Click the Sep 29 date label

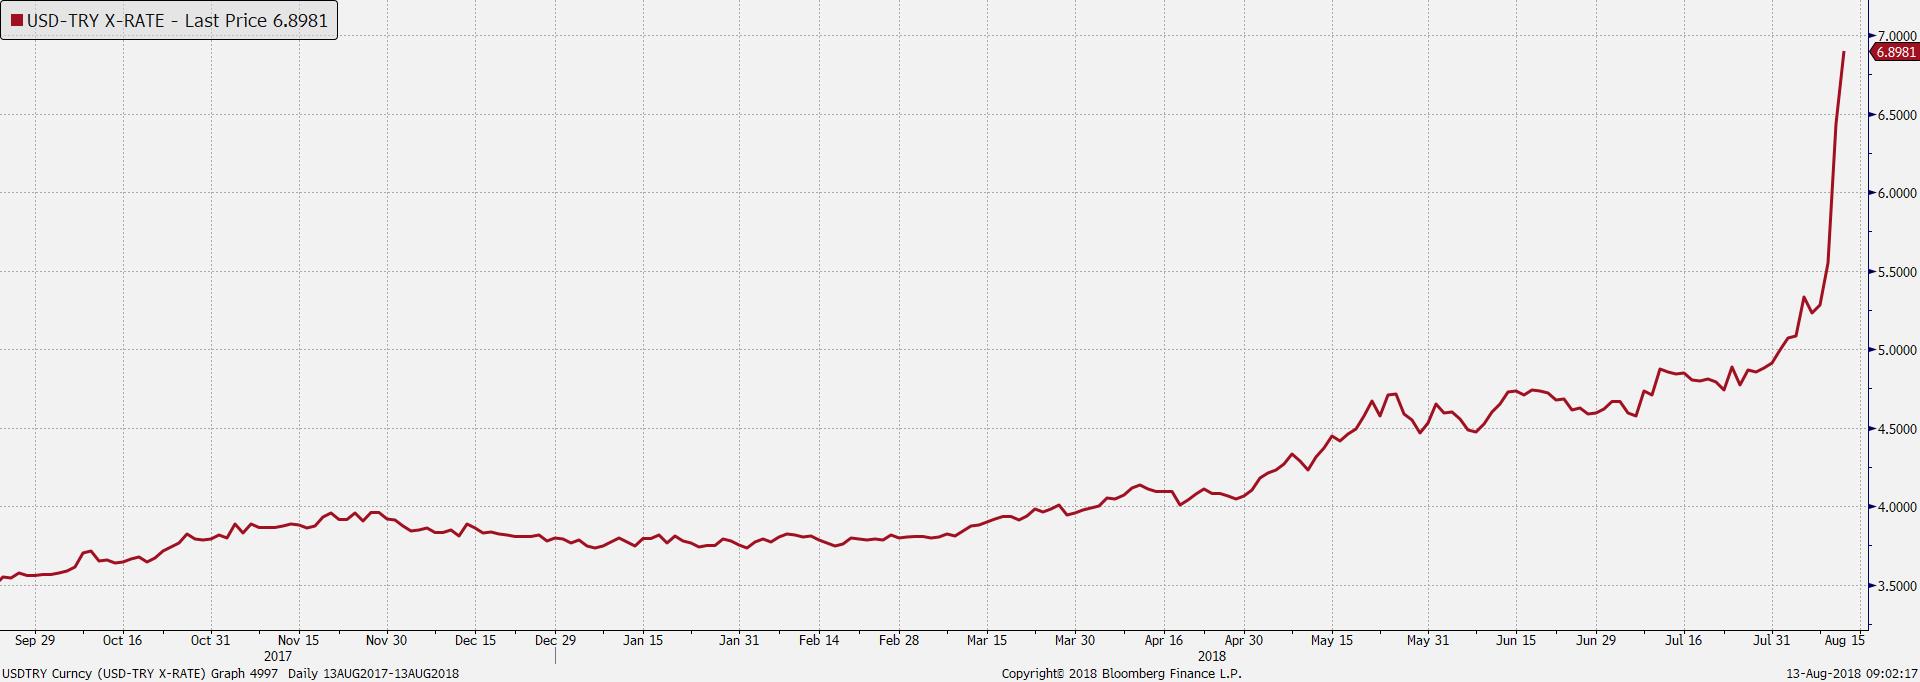(x=35, y=640)
